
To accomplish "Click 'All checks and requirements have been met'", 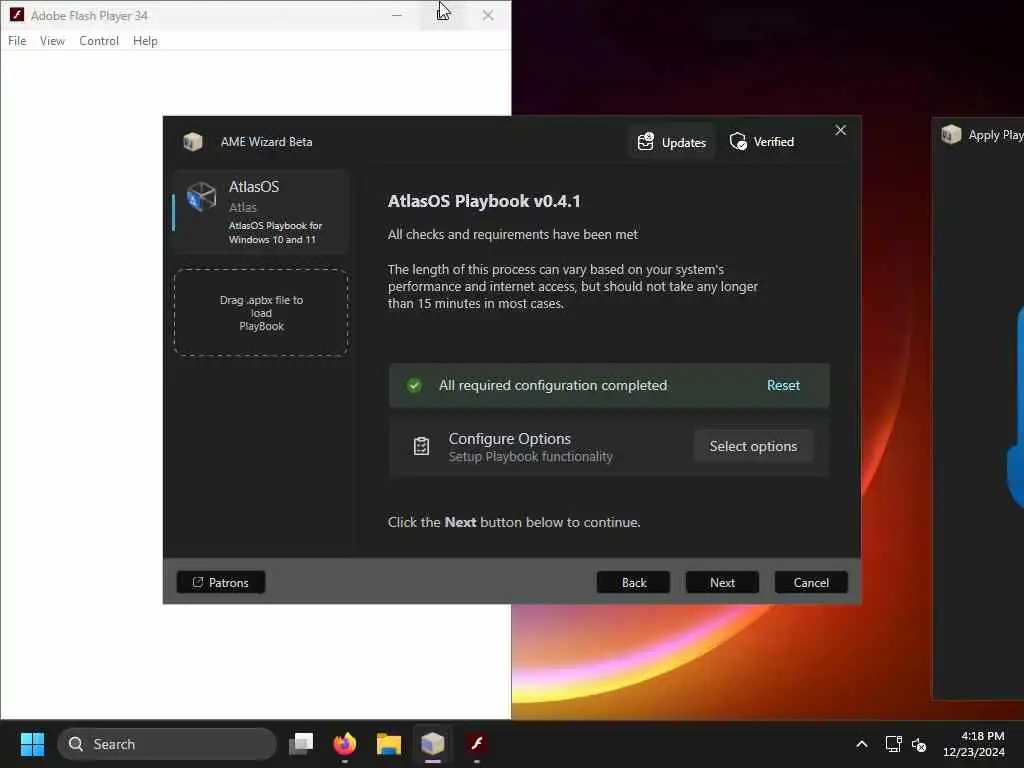I will pos(513,234).
